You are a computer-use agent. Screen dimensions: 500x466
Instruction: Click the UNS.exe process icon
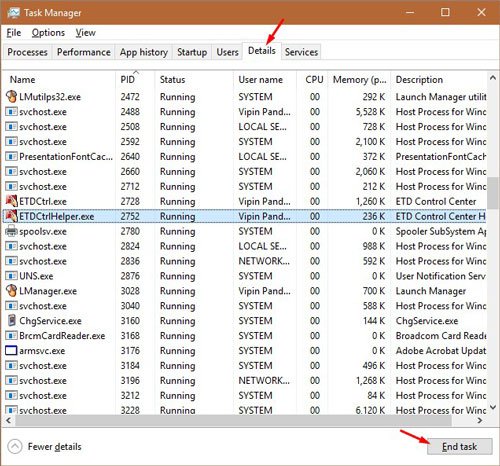(11, 276)
